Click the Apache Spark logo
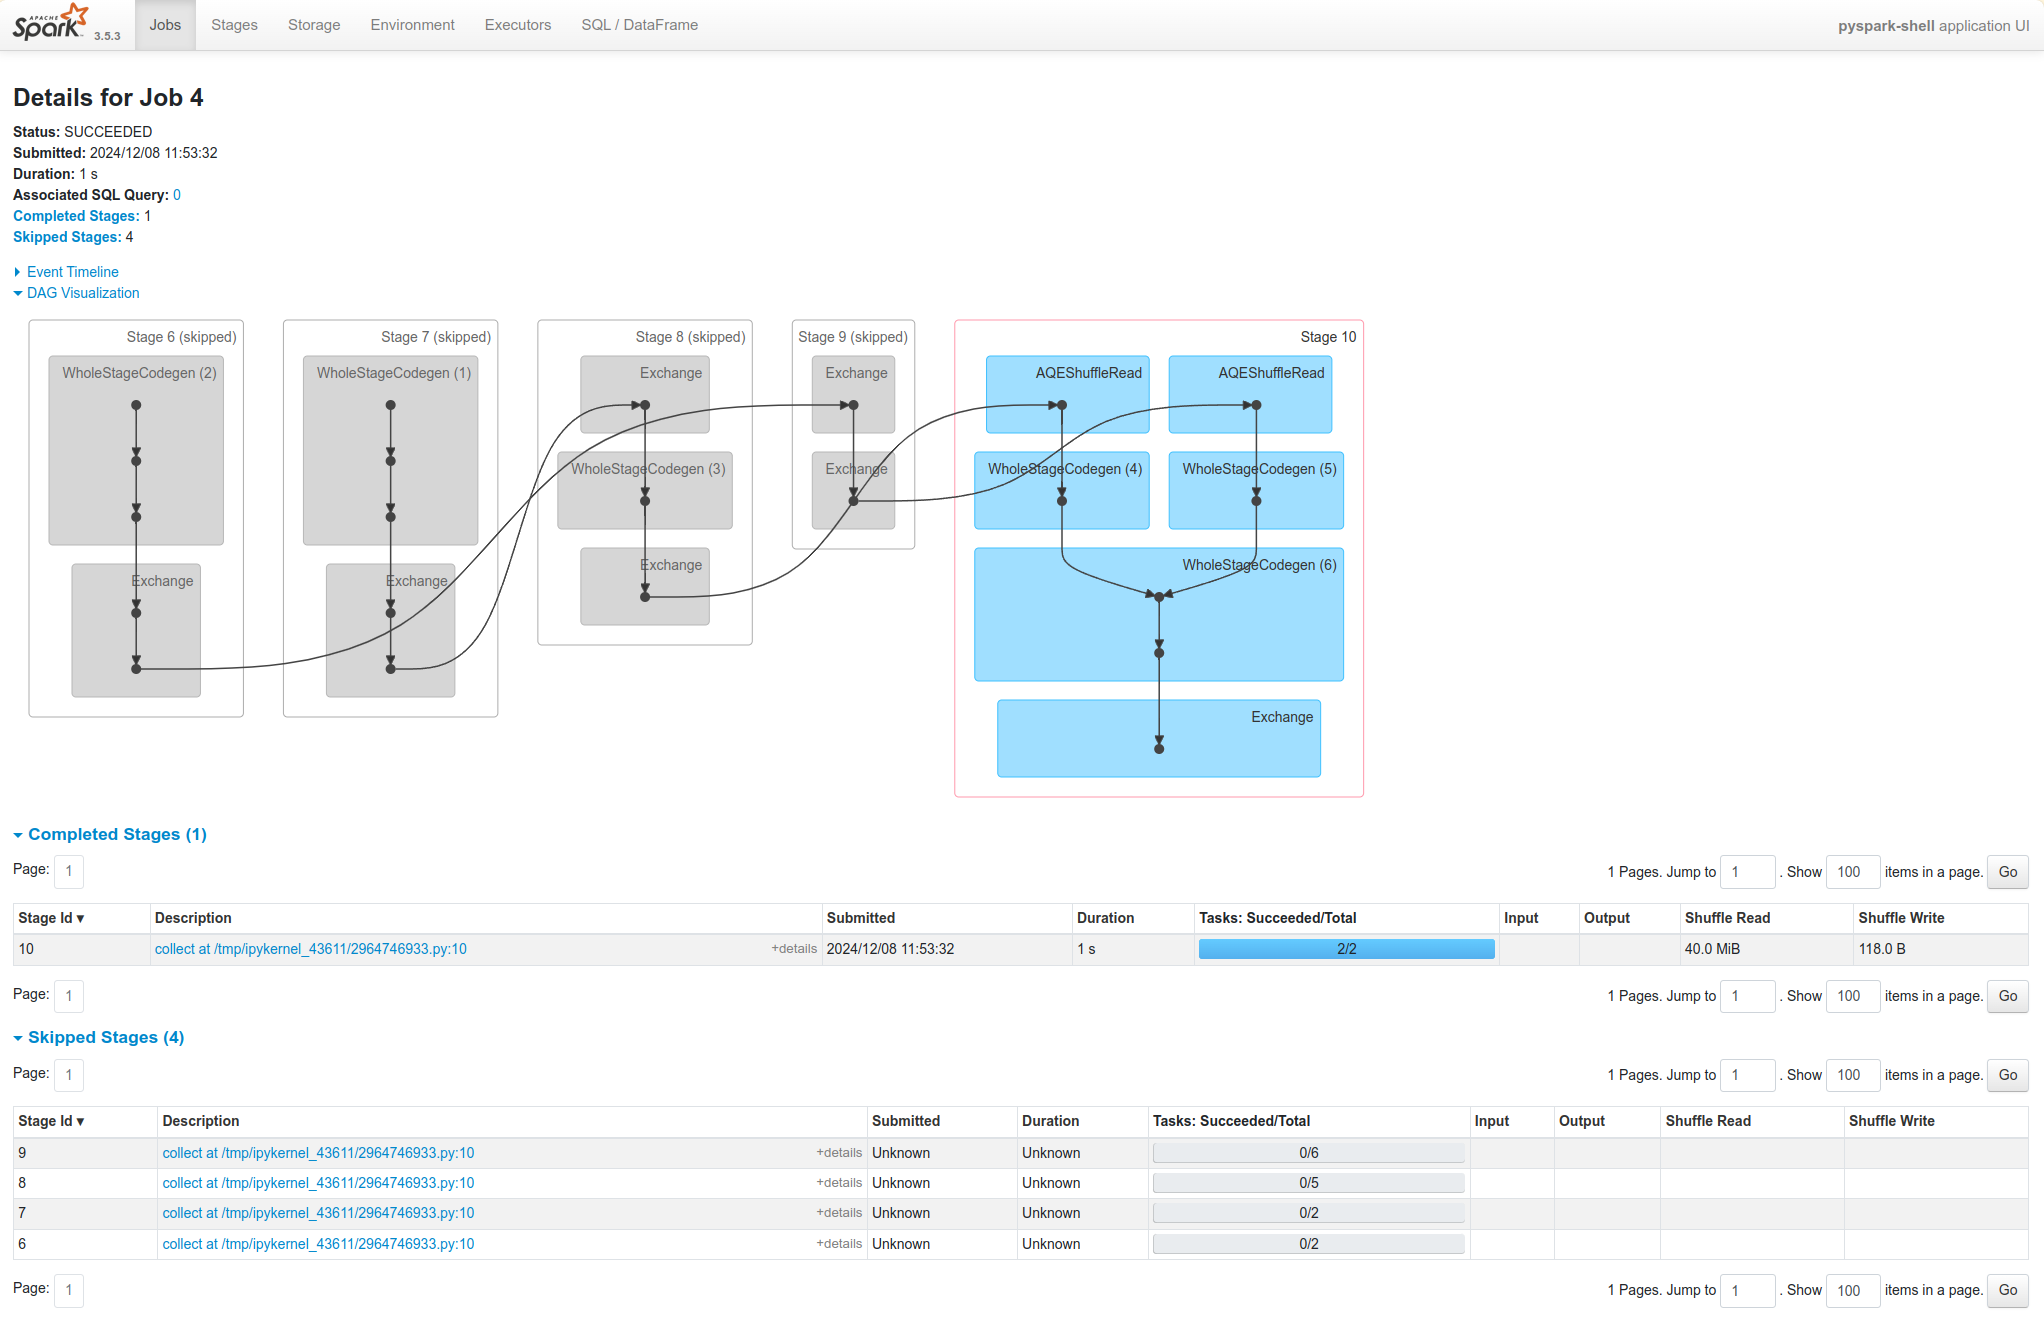The height and width of the screenshot is (1319, 2044). click(x=52, y=22)
